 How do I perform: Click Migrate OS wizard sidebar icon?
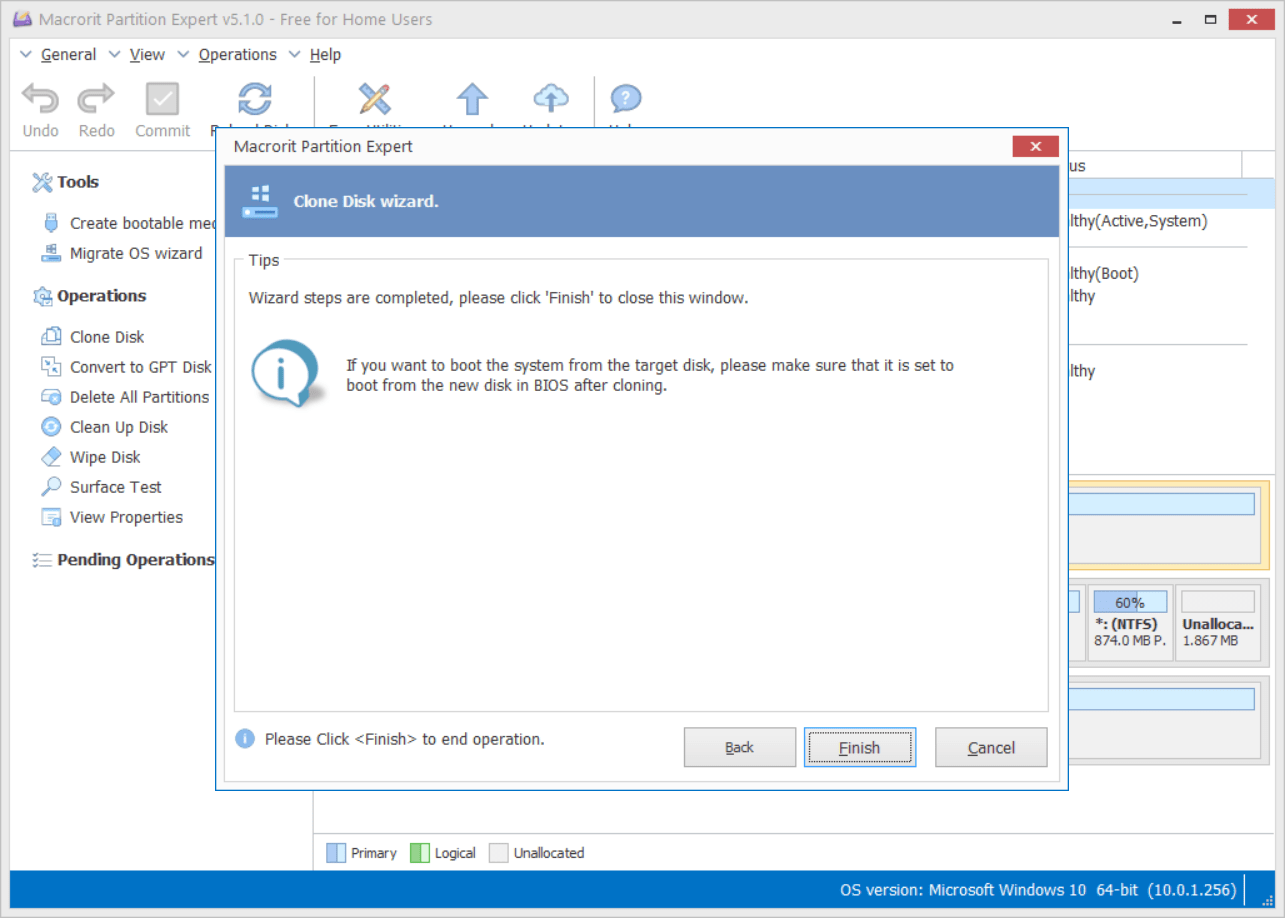(x=51, y=253)
